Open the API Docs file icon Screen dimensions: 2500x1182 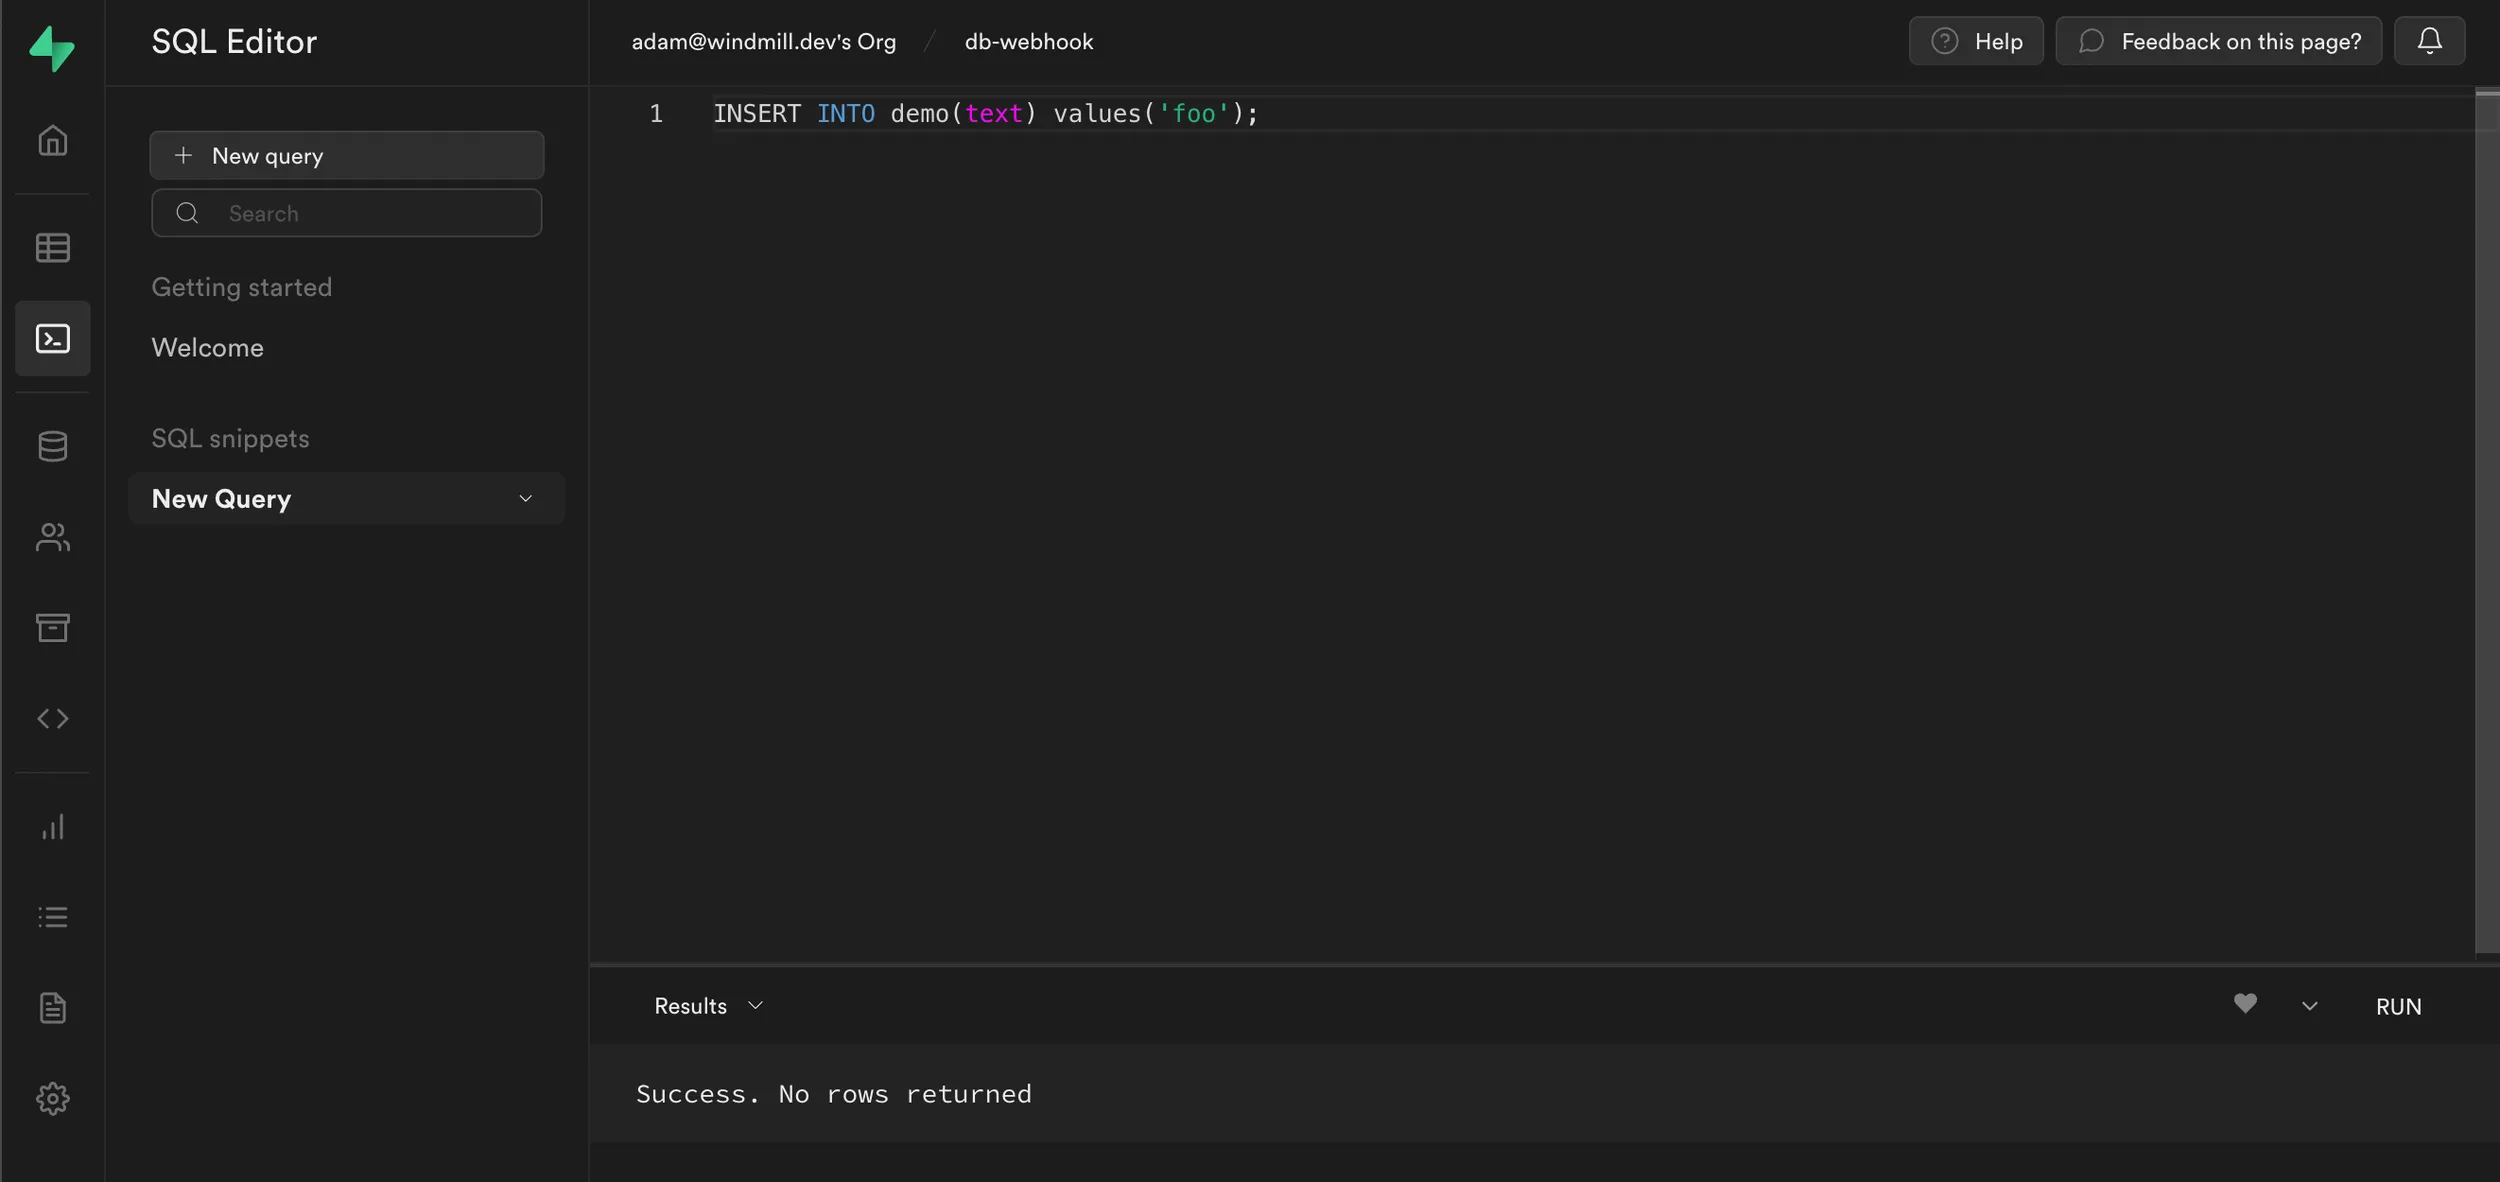pyautogui.click(x=52, y=1008)
